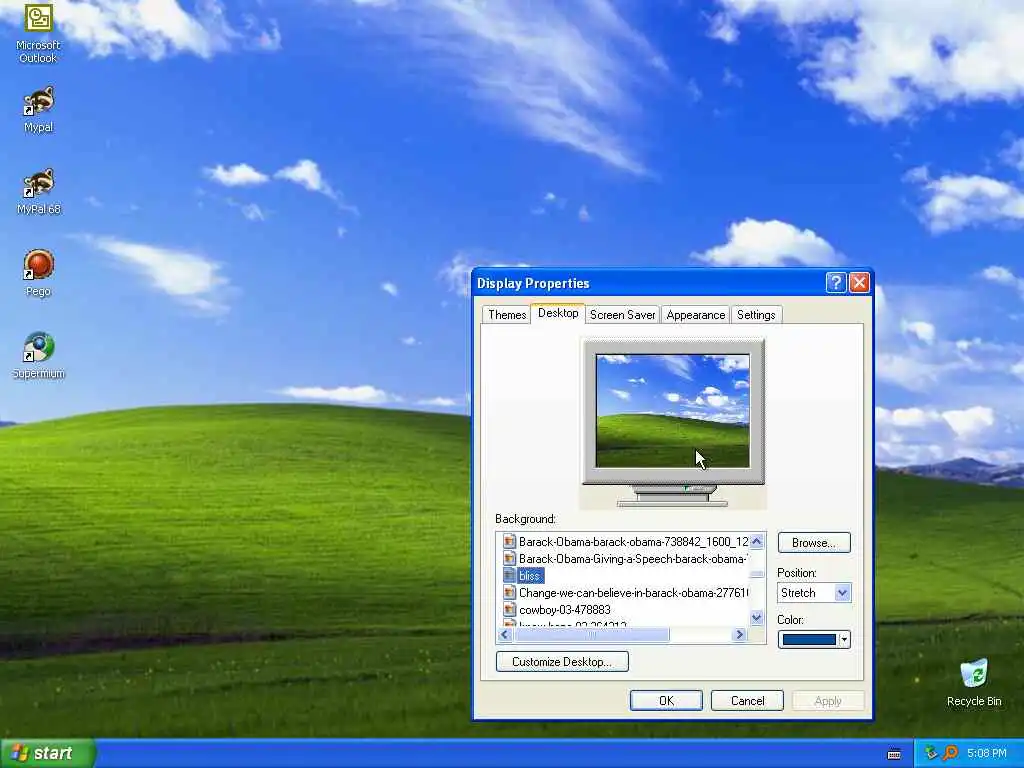Go to the Settings tab
Screen dimensions: 1024x768
pyautogui.click(x=756, y=315)
